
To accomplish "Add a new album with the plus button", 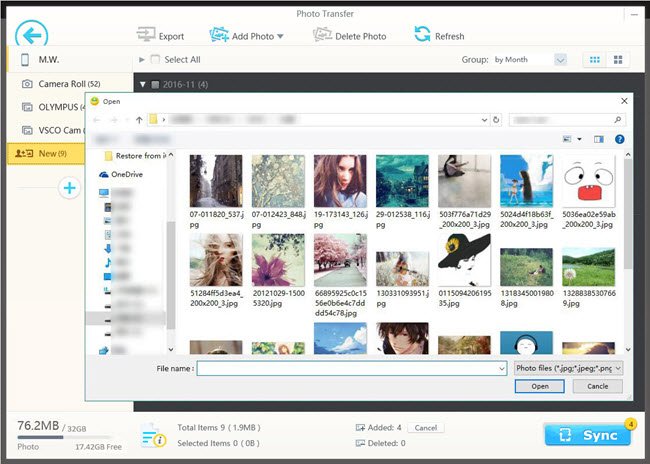I will 69,188.
